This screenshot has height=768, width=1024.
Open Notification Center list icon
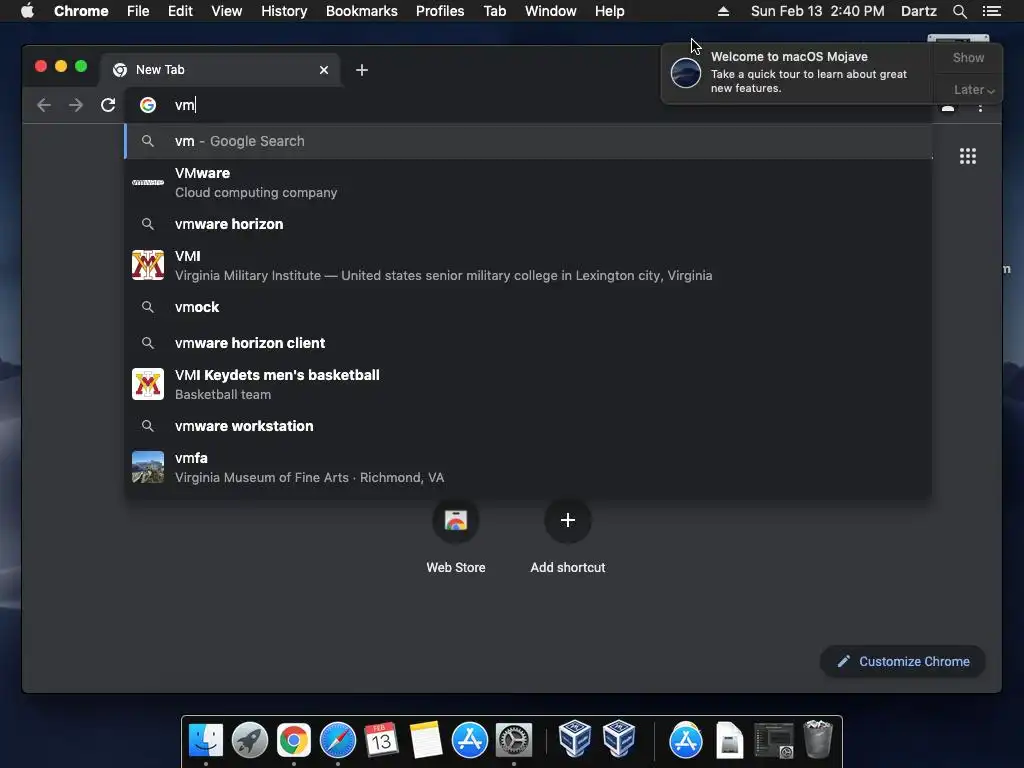pos(991,11)
